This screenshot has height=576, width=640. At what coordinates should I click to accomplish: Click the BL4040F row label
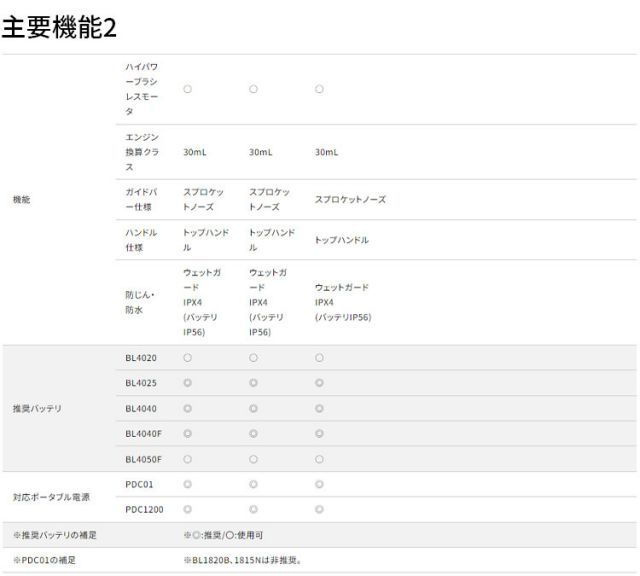pyautogui.click(x=143, y=433)
